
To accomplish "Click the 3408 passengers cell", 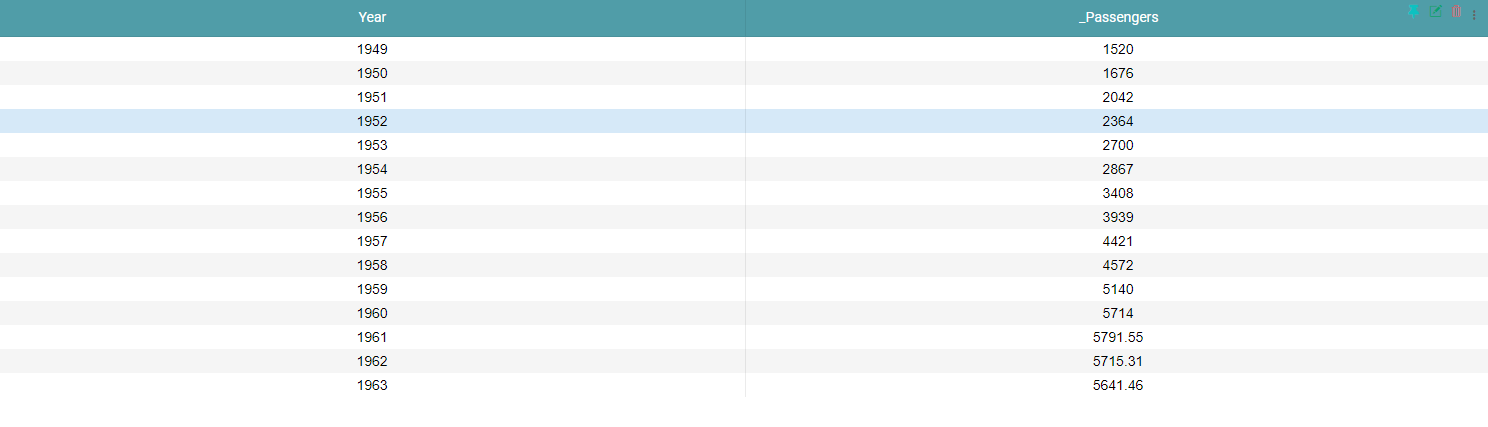I will tap(1118, 193).
